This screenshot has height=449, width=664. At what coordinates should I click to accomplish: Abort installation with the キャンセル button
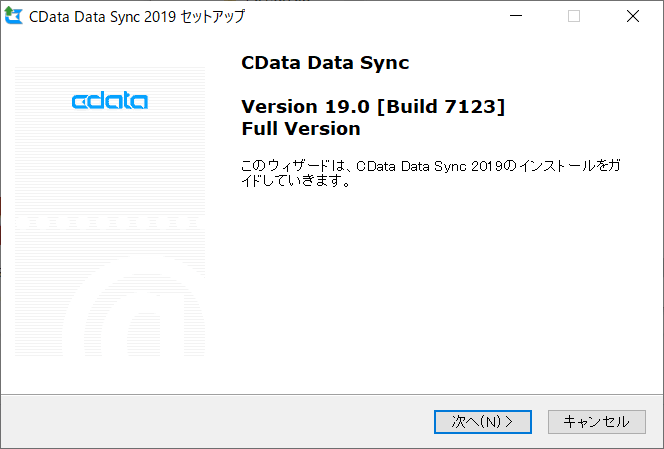[597, 422]
